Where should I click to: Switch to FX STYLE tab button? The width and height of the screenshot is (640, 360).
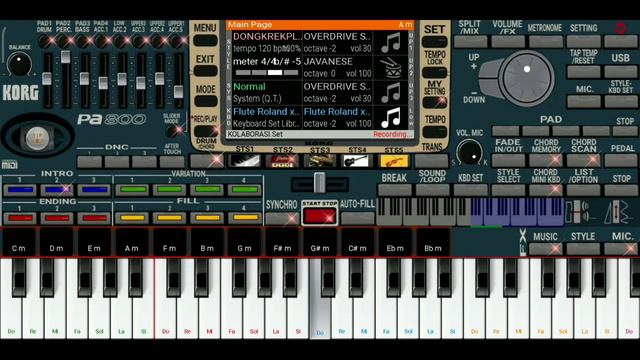click(583, 249)
